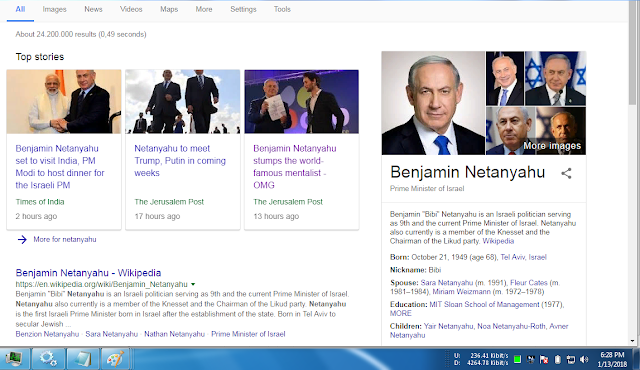Click the action center flag icon in the tray
The height and width of the screenshot is (370, 640).
(x=544, y=359)
